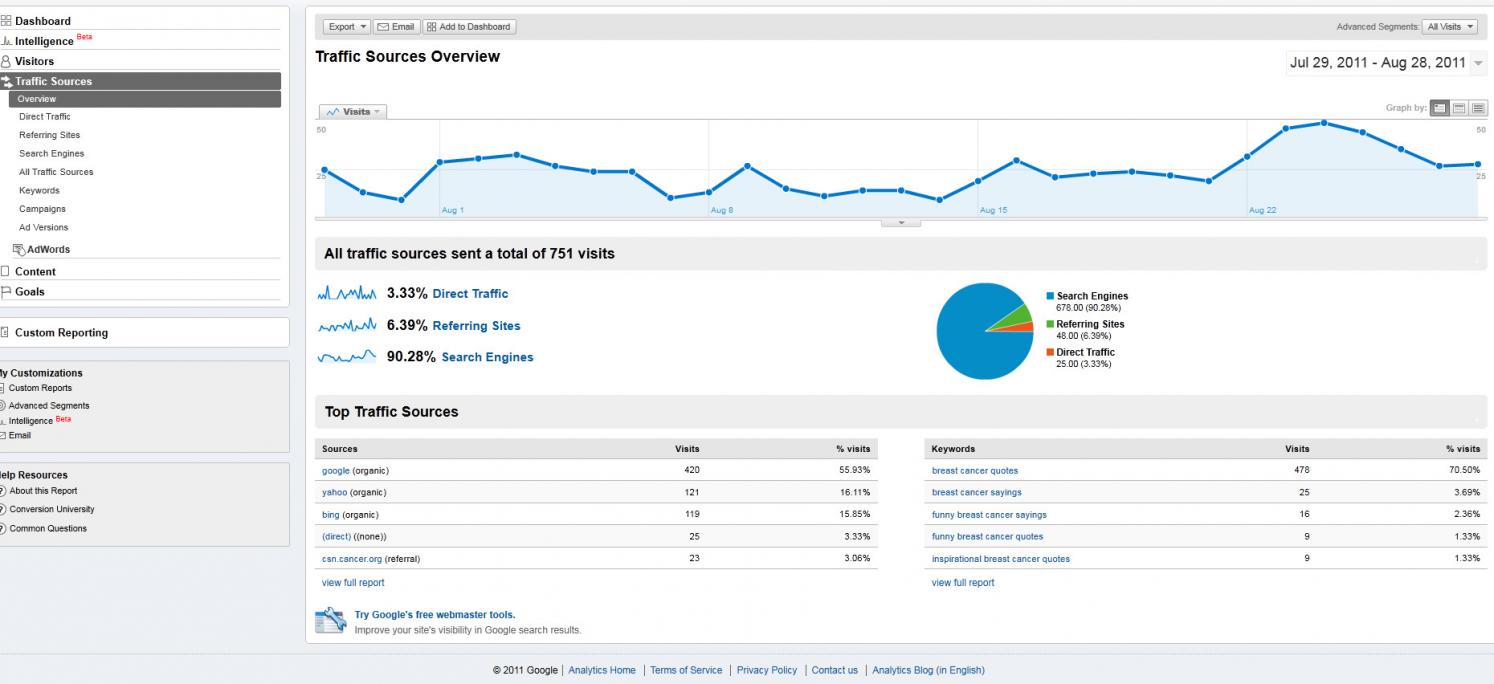Open the Export dropdown
The height and width of the screenshot is (684, 1494).
(x=347, y=27)
